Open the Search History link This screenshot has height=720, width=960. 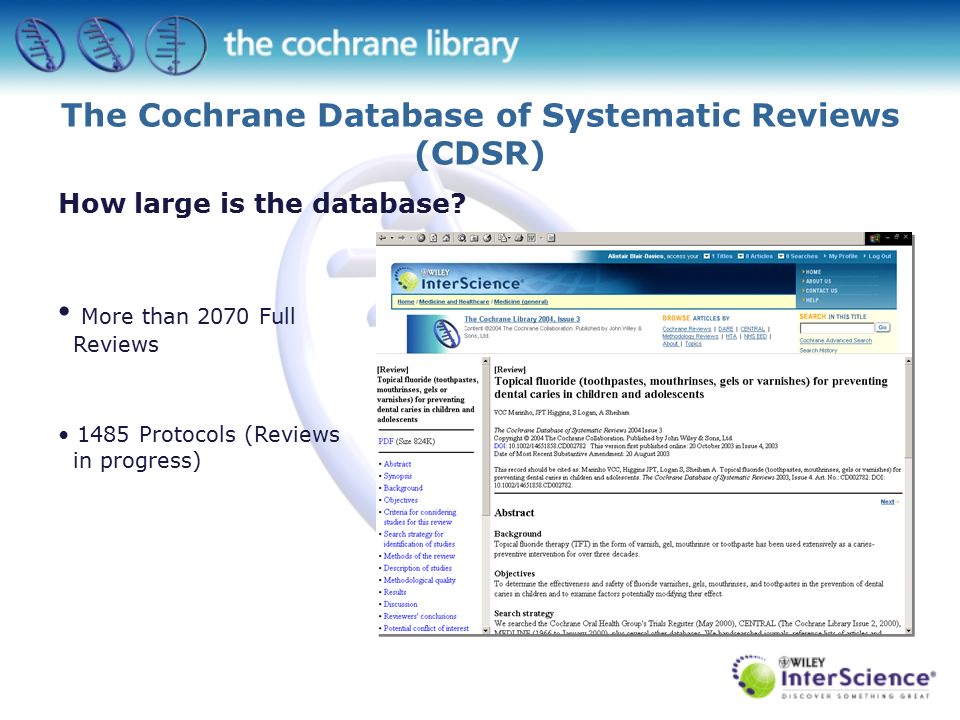tap(818, 350)
